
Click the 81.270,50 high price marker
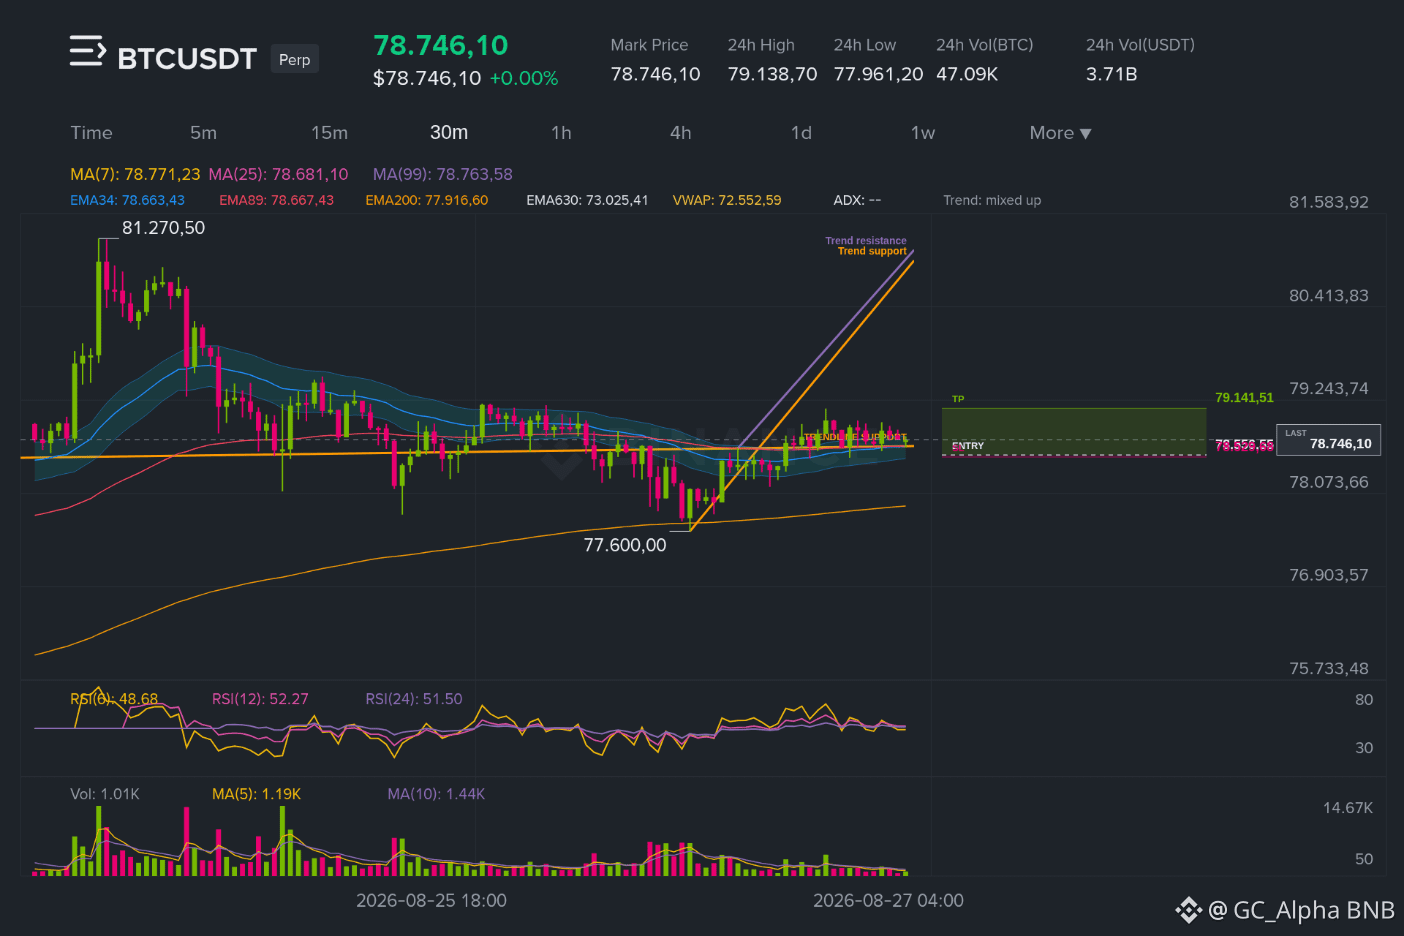click(x=163, y=228)
